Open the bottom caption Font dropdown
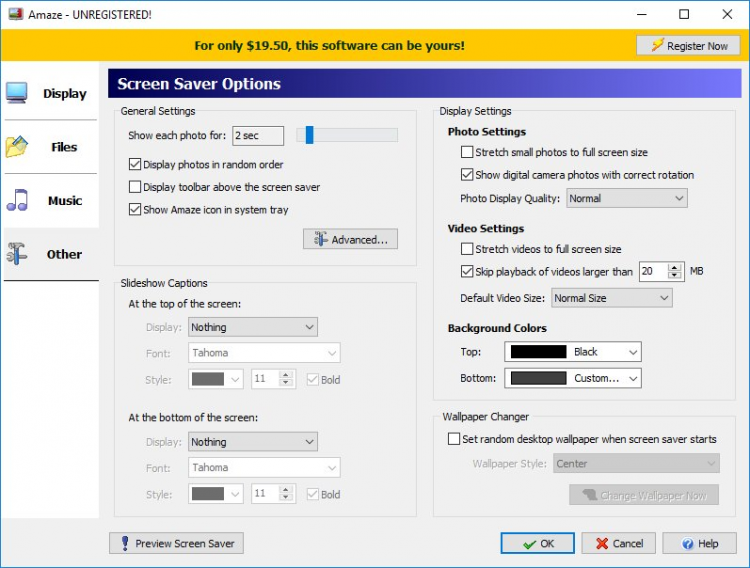Screen dimensions: 750x568 [x=264, y=468]
